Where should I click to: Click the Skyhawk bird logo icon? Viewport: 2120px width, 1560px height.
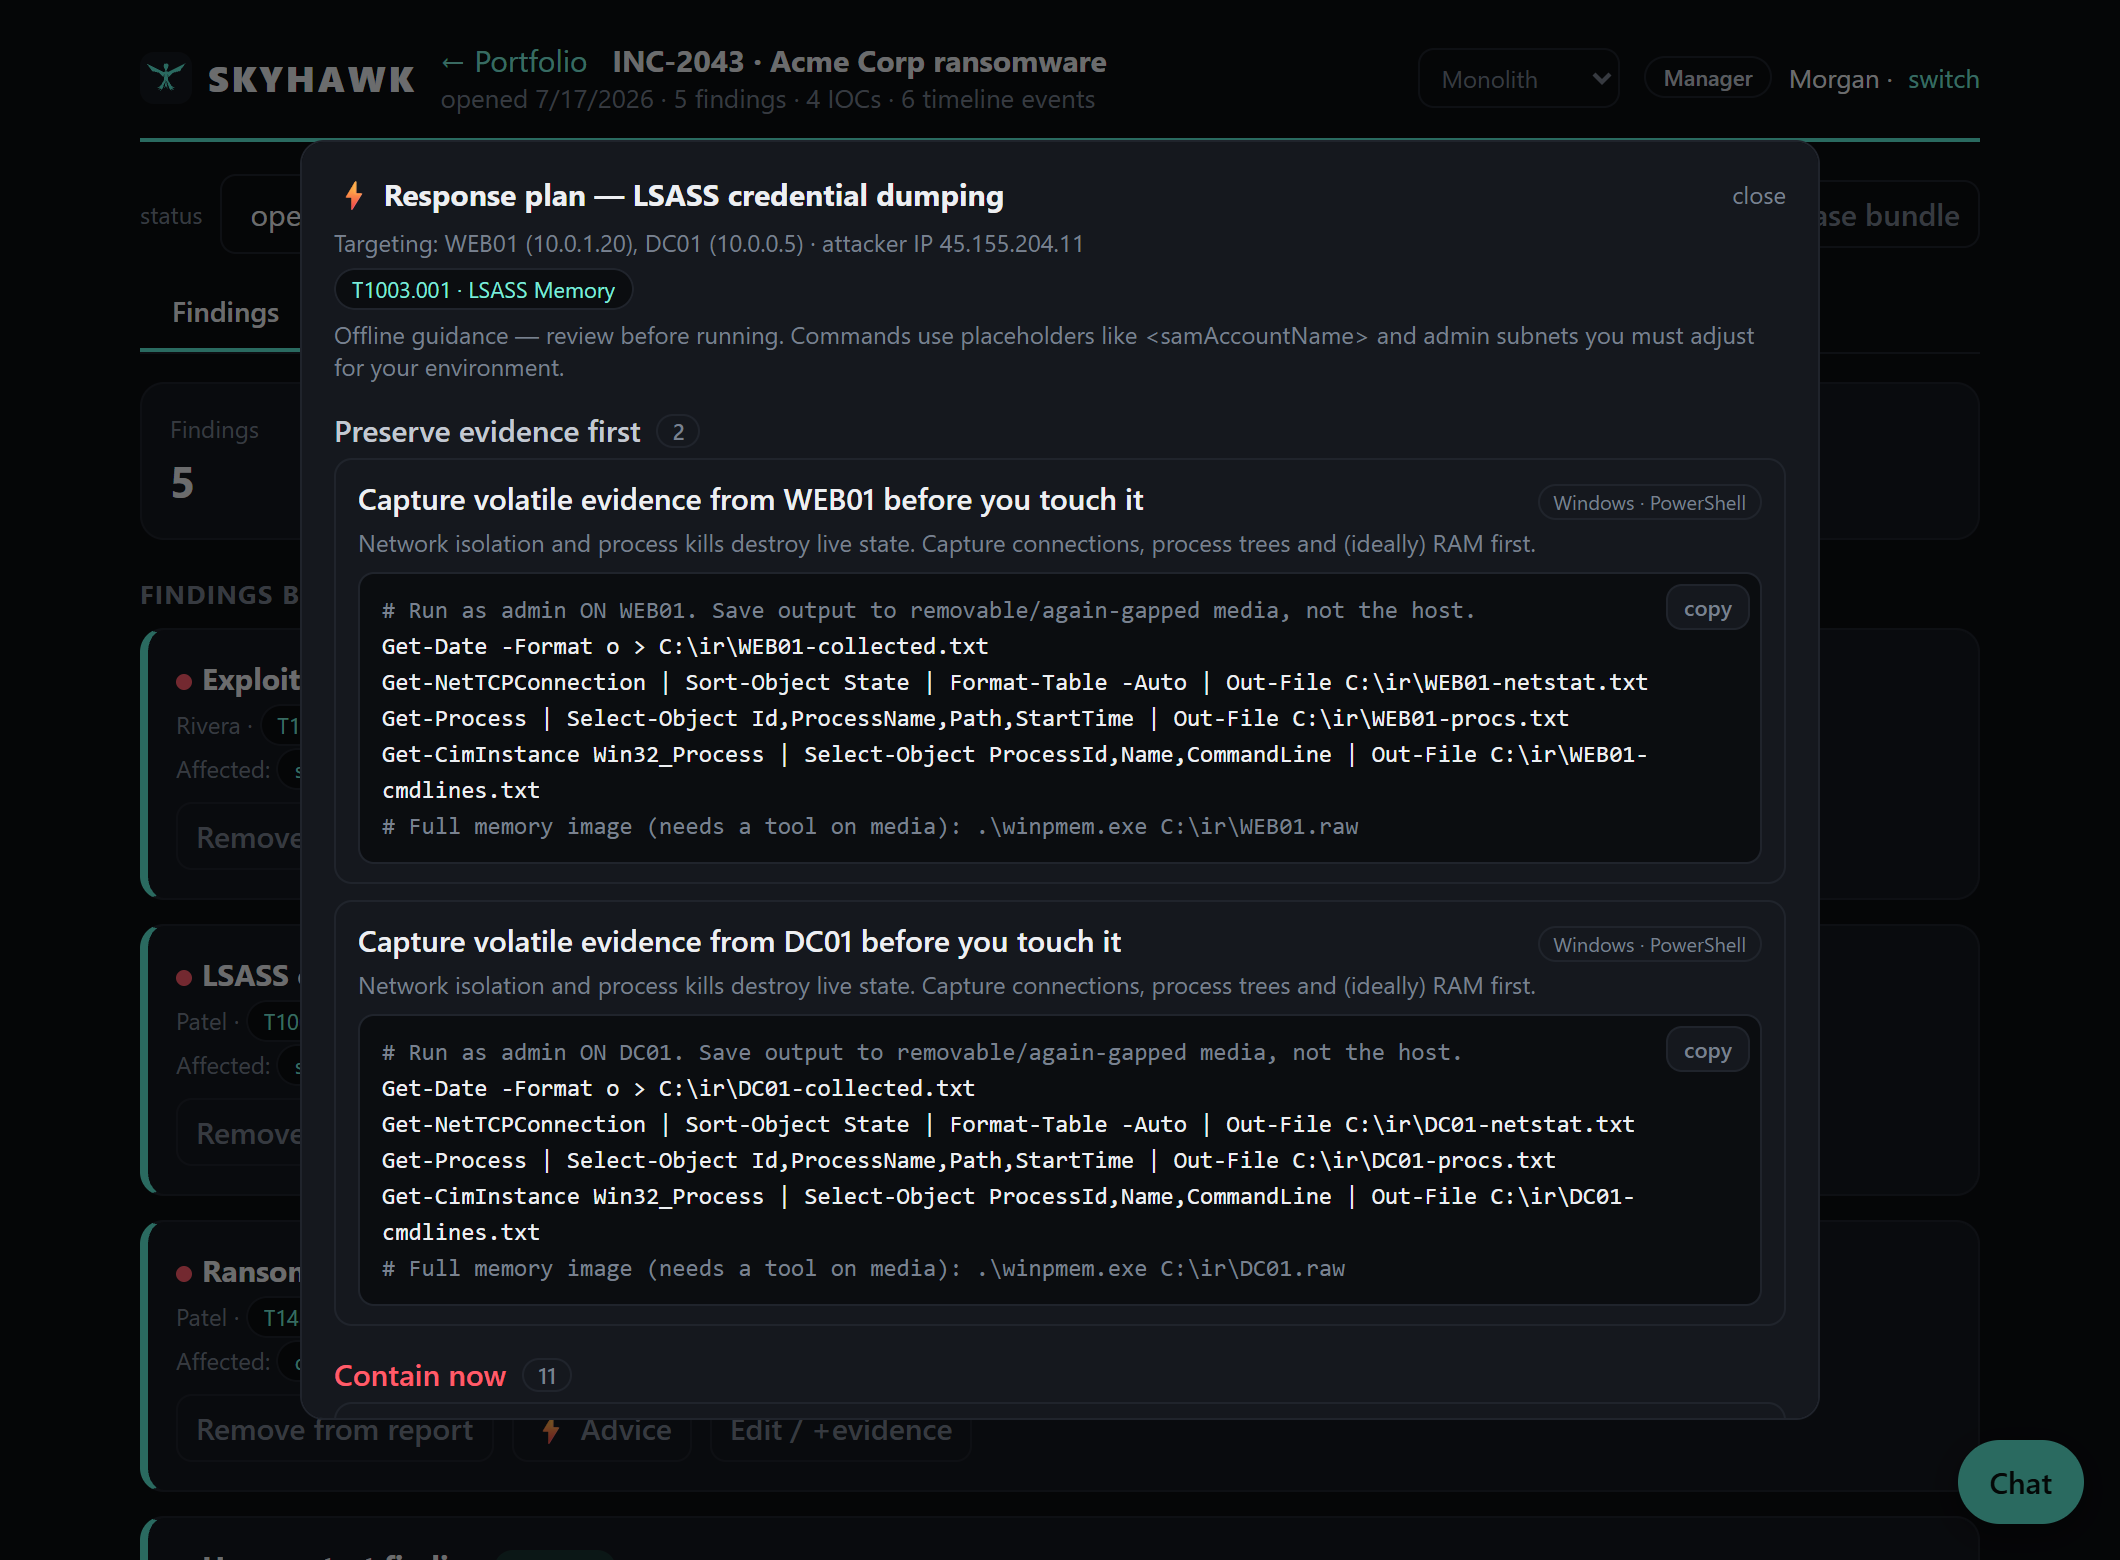click(x=166, y=78)
